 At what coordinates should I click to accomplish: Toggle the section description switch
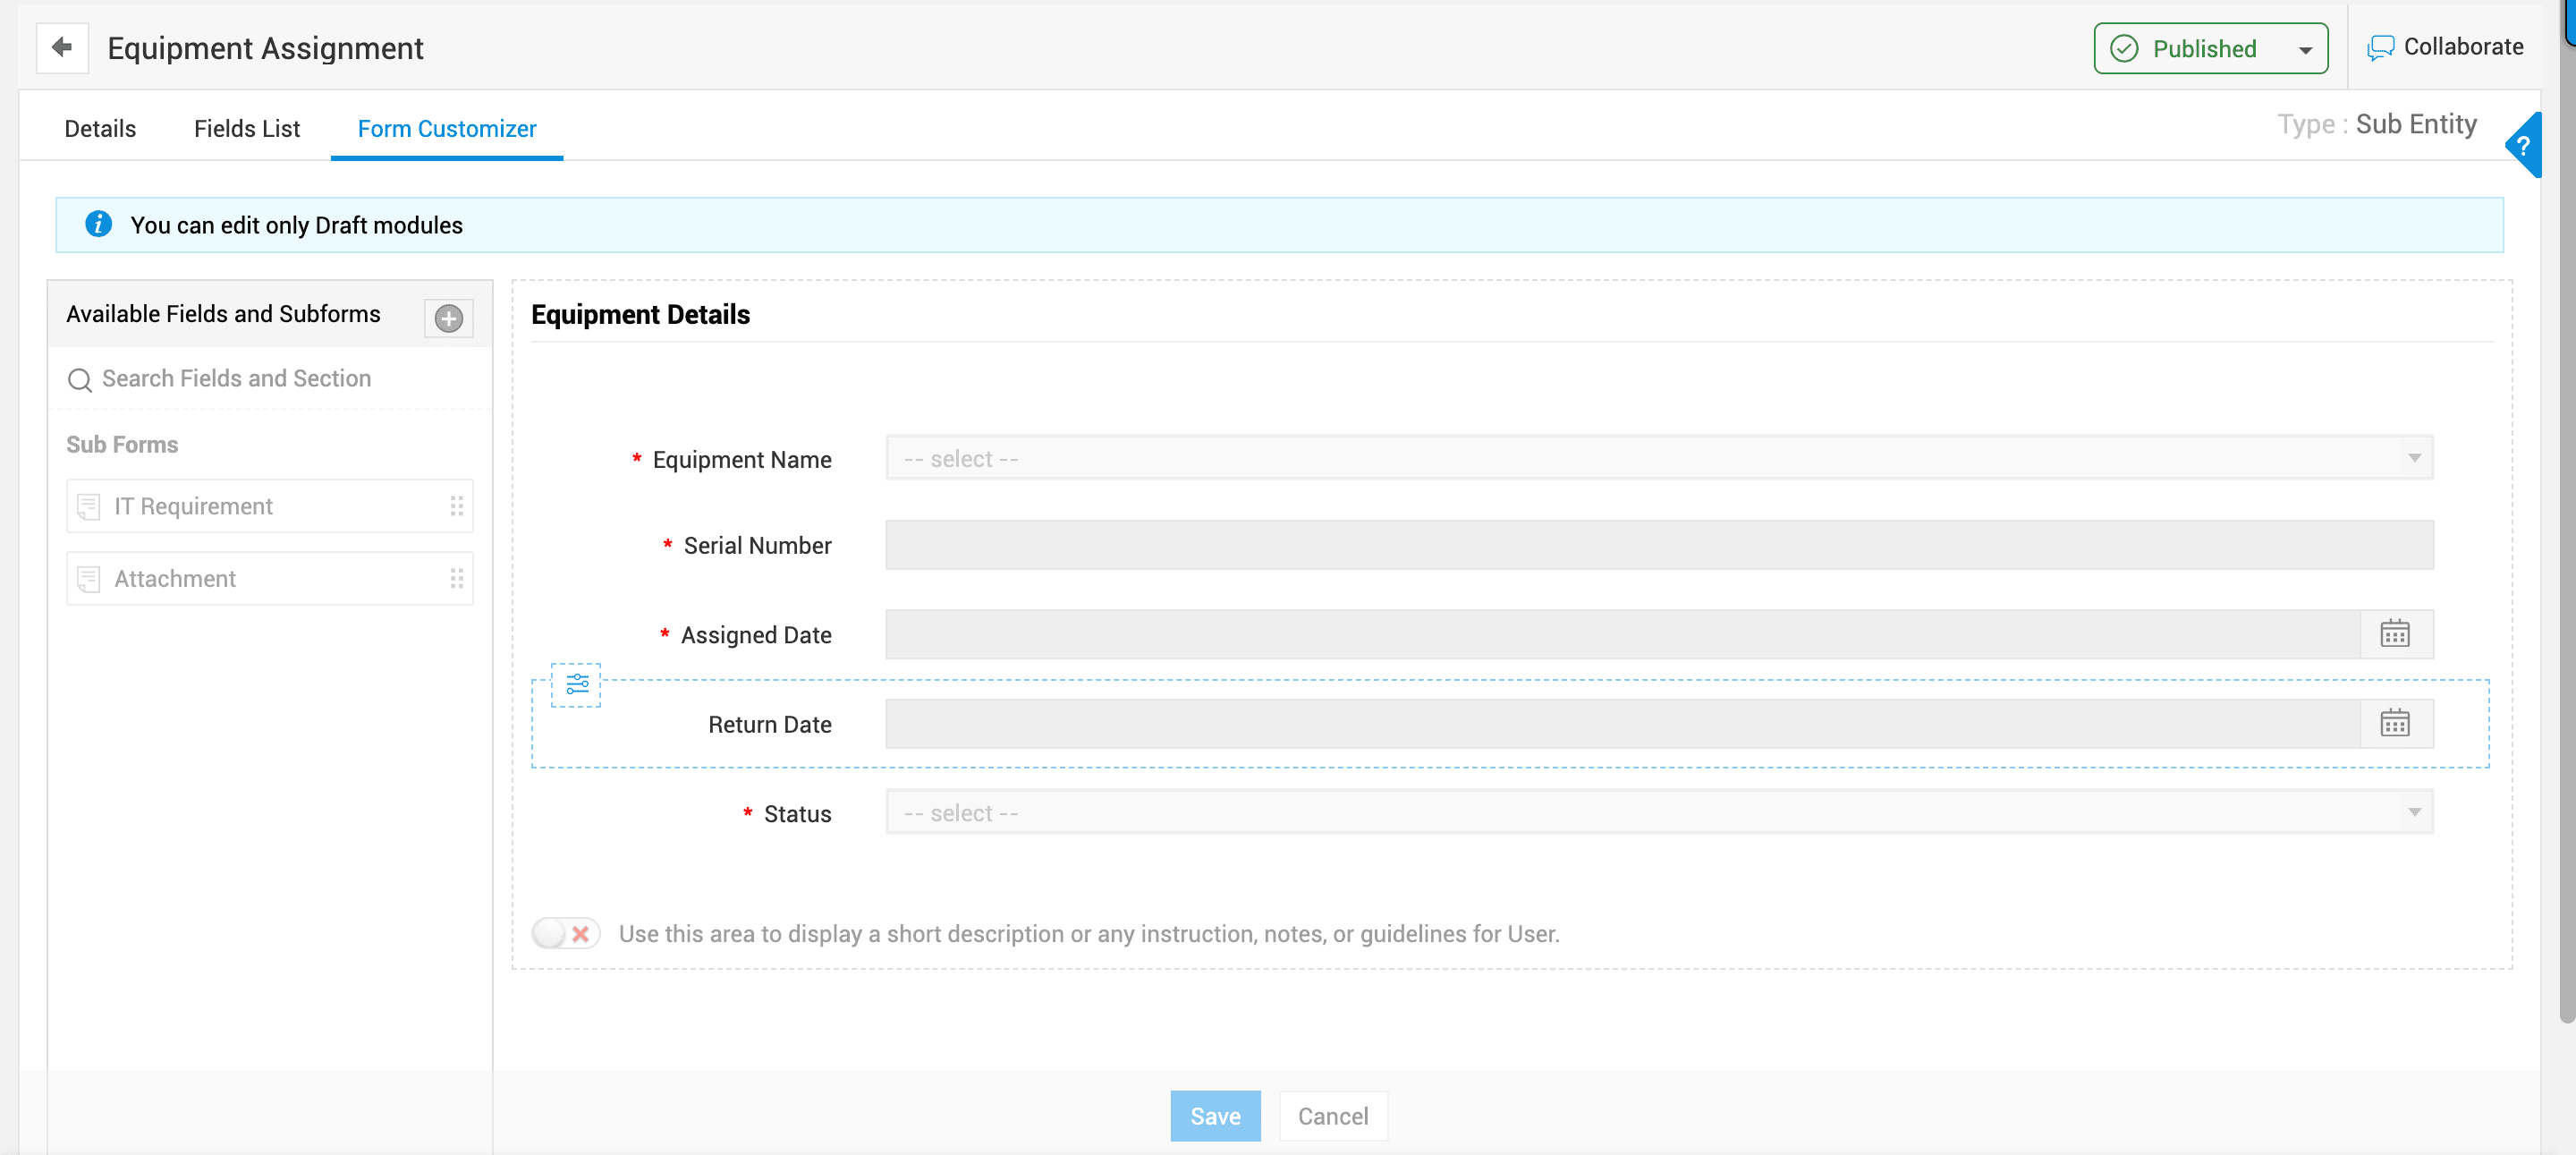point(565,932)
